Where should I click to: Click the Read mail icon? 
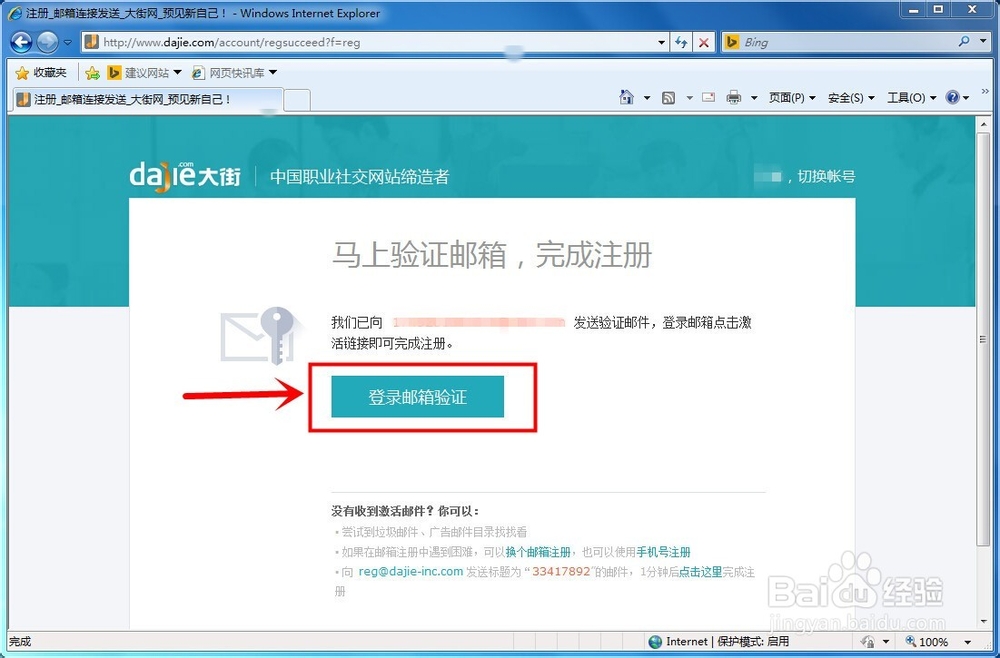[x=709, y=98]
